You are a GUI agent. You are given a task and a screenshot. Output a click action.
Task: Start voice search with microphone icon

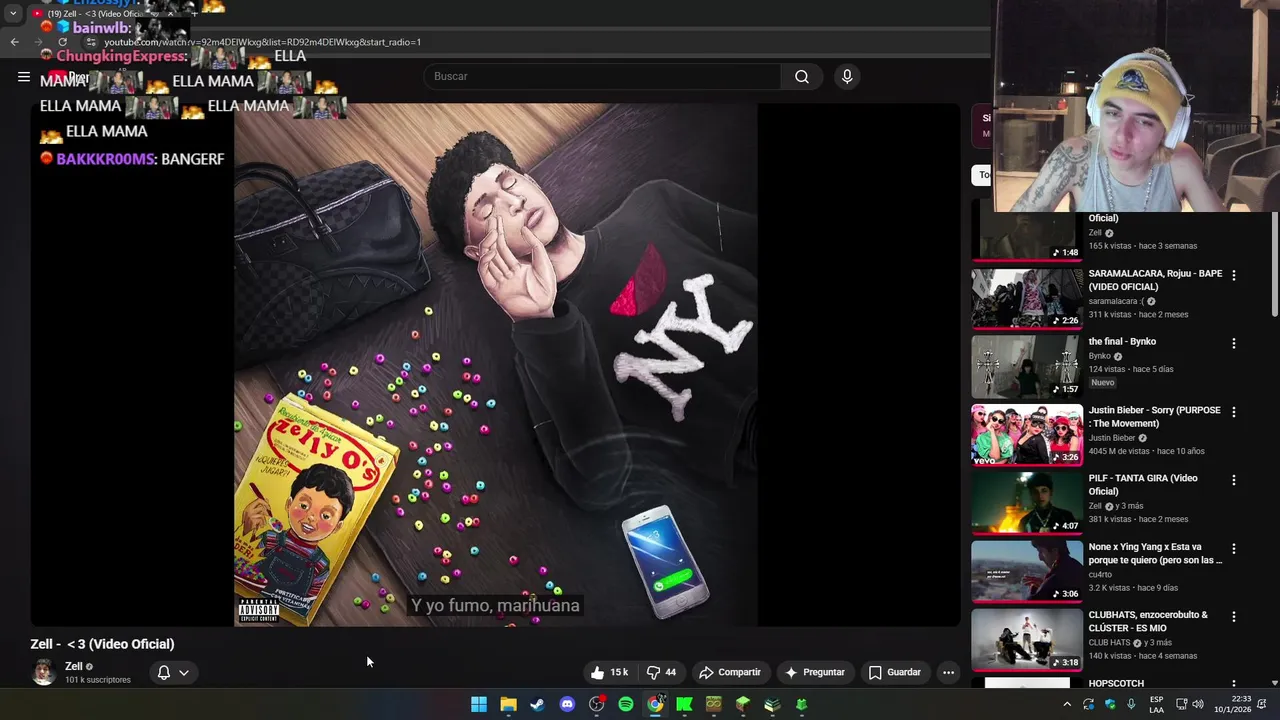pyautogui.click(x=847, y=77)
